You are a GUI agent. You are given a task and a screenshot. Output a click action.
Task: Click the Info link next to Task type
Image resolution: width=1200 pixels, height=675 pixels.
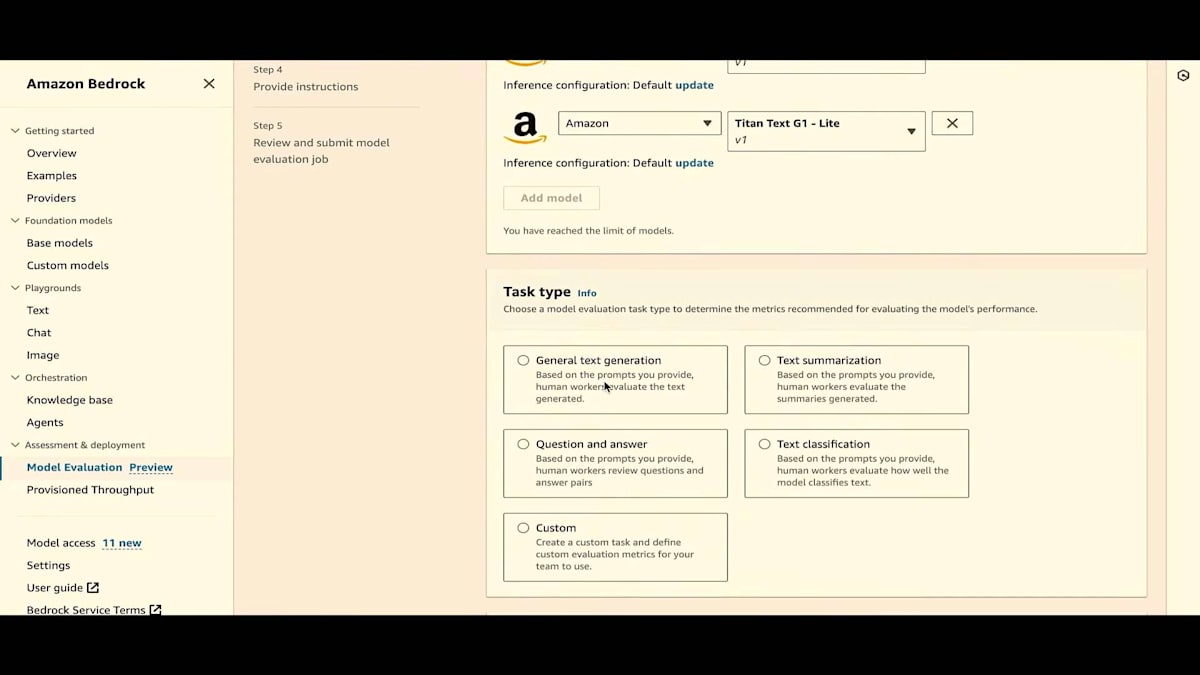(x=587, y=293)
